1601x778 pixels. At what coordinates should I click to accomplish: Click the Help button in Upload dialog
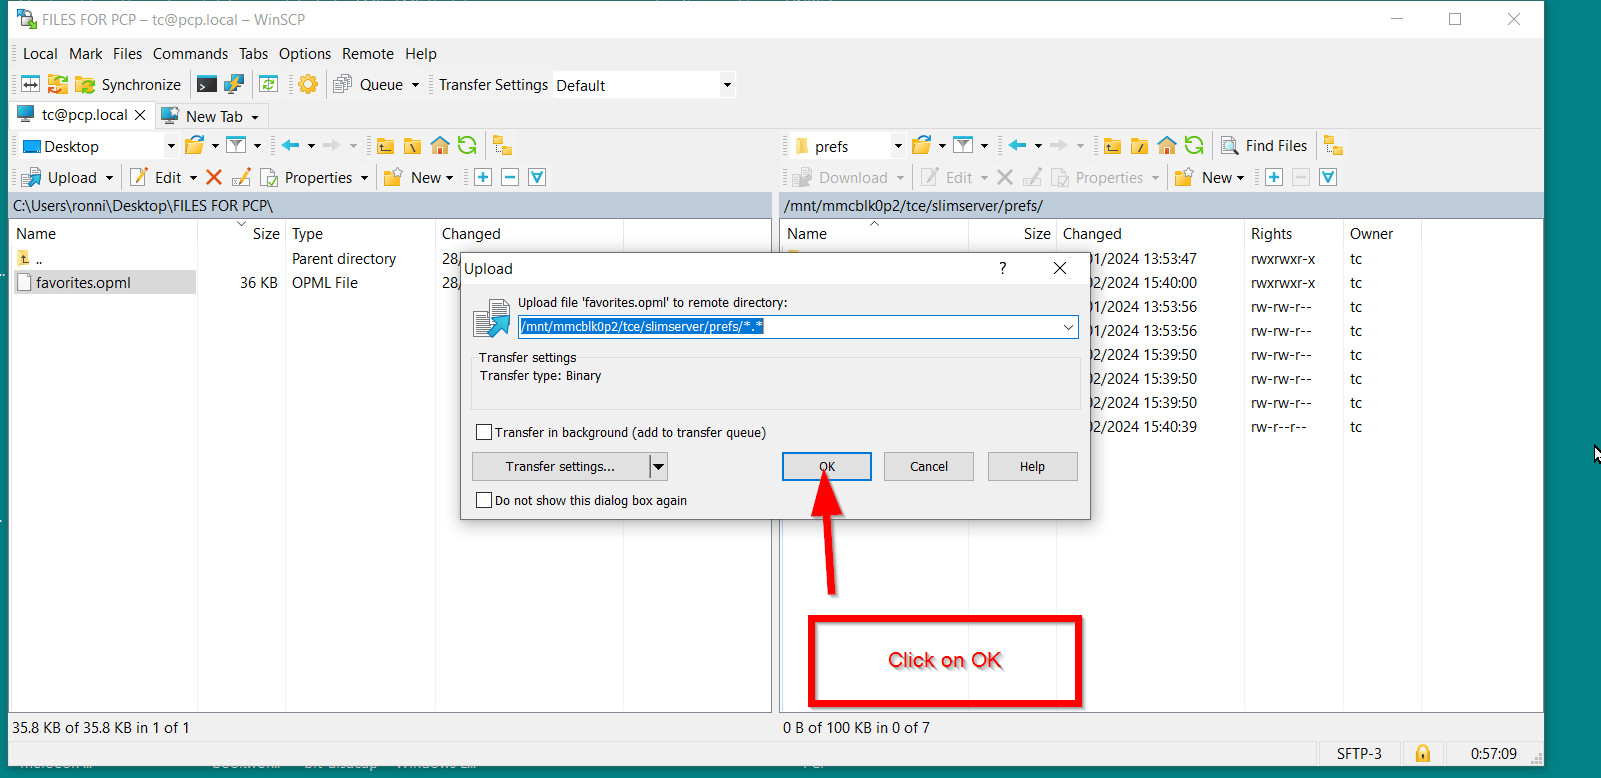tap(1032, 467)
